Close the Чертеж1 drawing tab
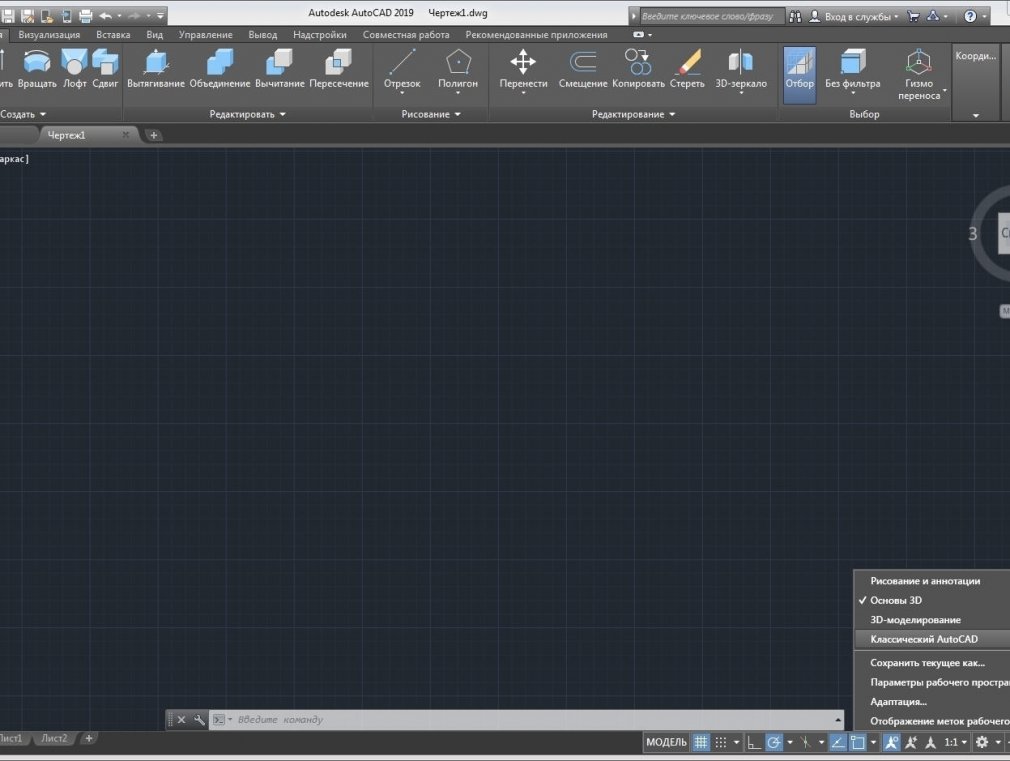The width and height of the screenshot is (1010, 761). pos(126,135)
